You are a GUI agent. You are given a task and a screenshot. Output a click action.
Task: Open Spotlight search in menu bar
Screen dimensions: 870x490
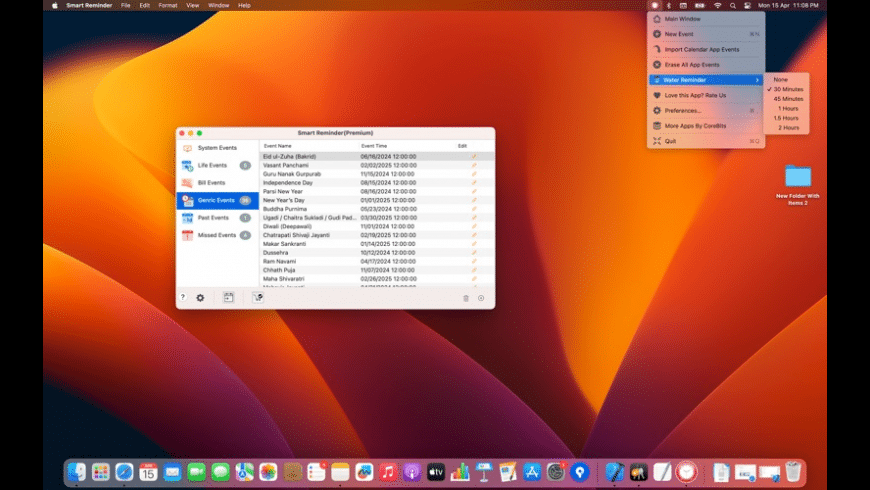pos(733,6)
